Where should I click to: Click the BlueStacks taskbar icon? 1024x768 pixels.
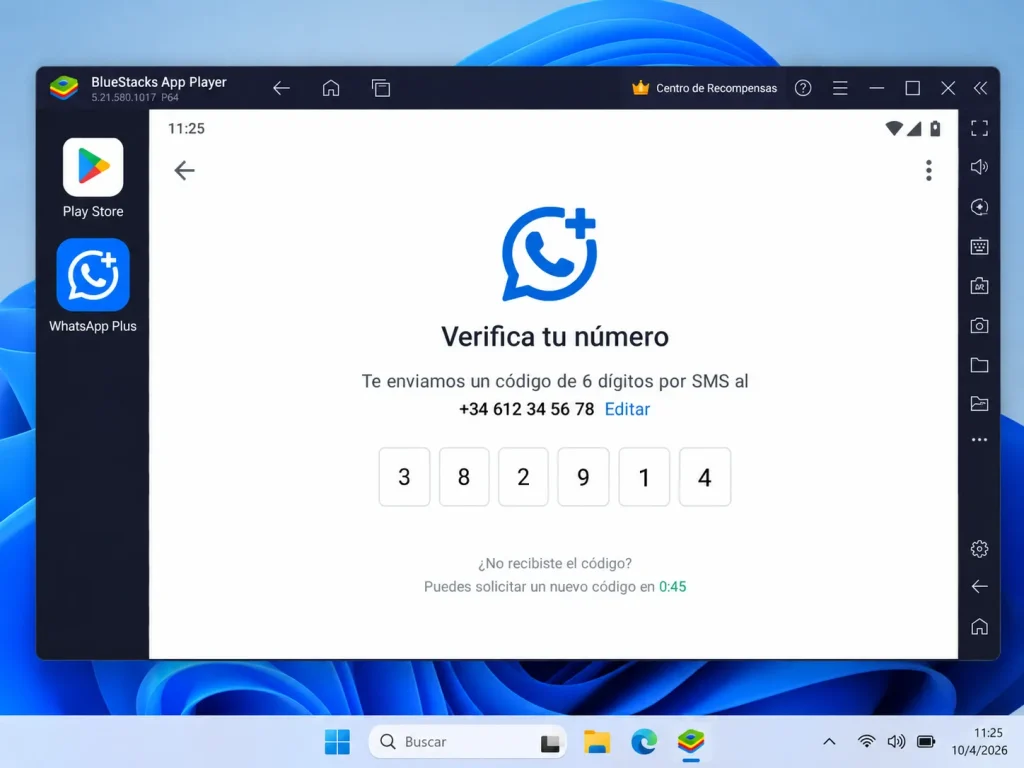[x=691, y=742]
